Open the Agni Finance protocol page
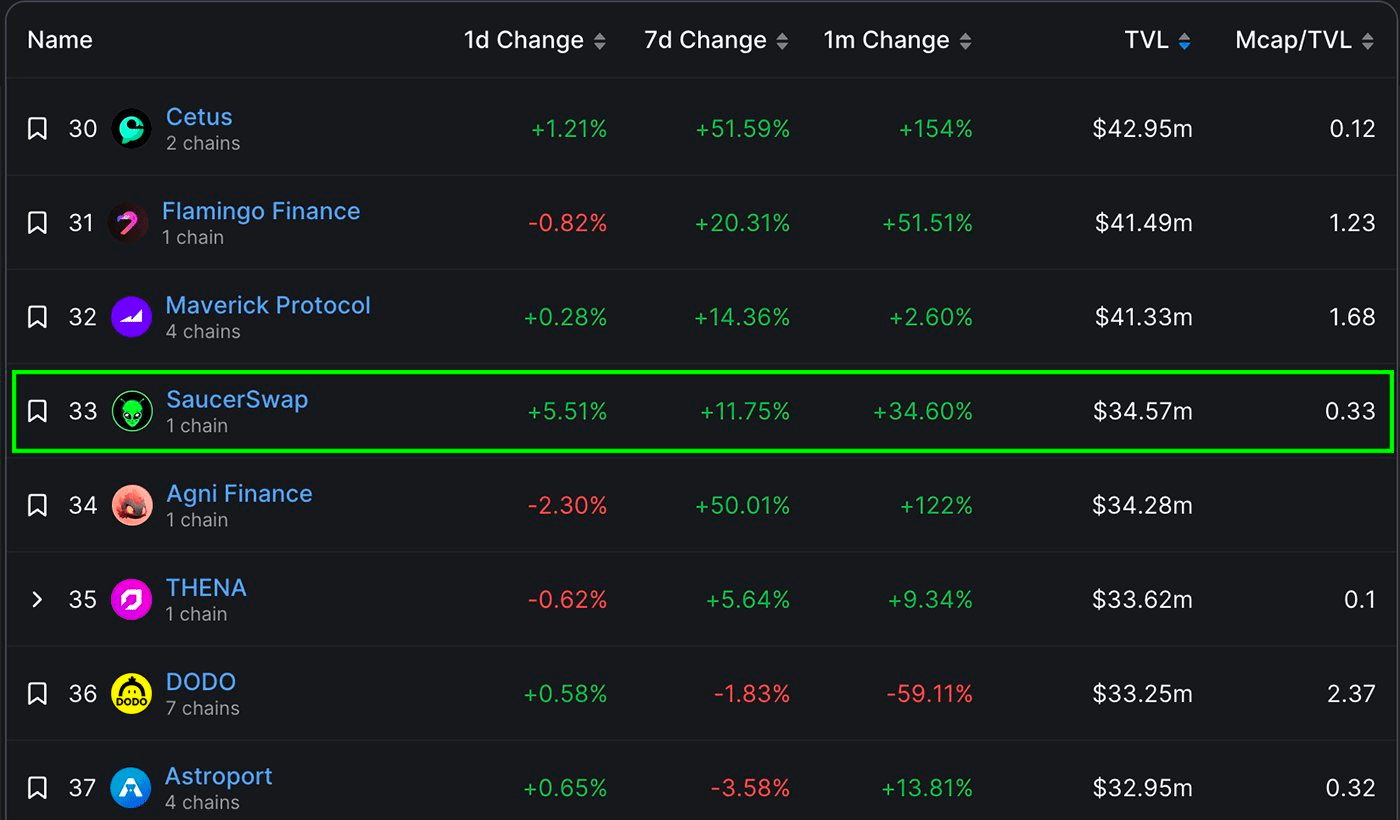This screenshot has height=820, width=1400. [x=239, y=493]
